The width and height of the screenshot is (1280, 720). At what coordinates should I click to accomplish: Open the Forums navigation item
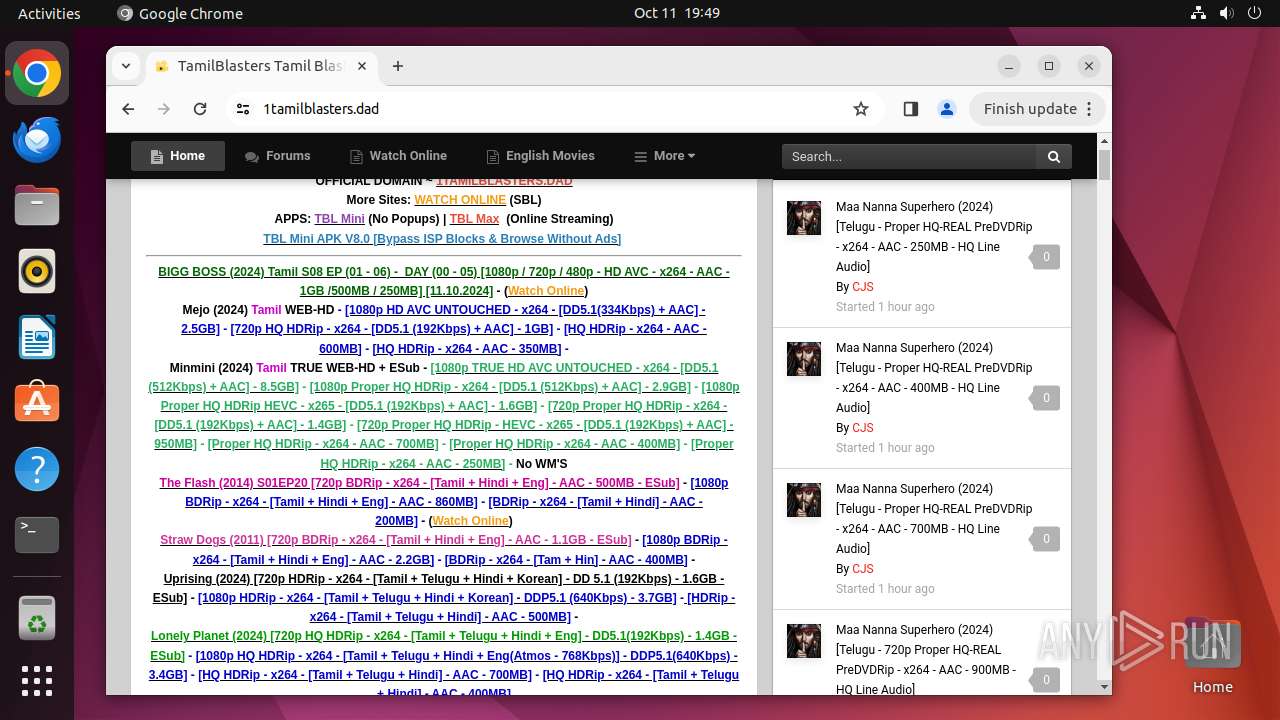point(277,156)
